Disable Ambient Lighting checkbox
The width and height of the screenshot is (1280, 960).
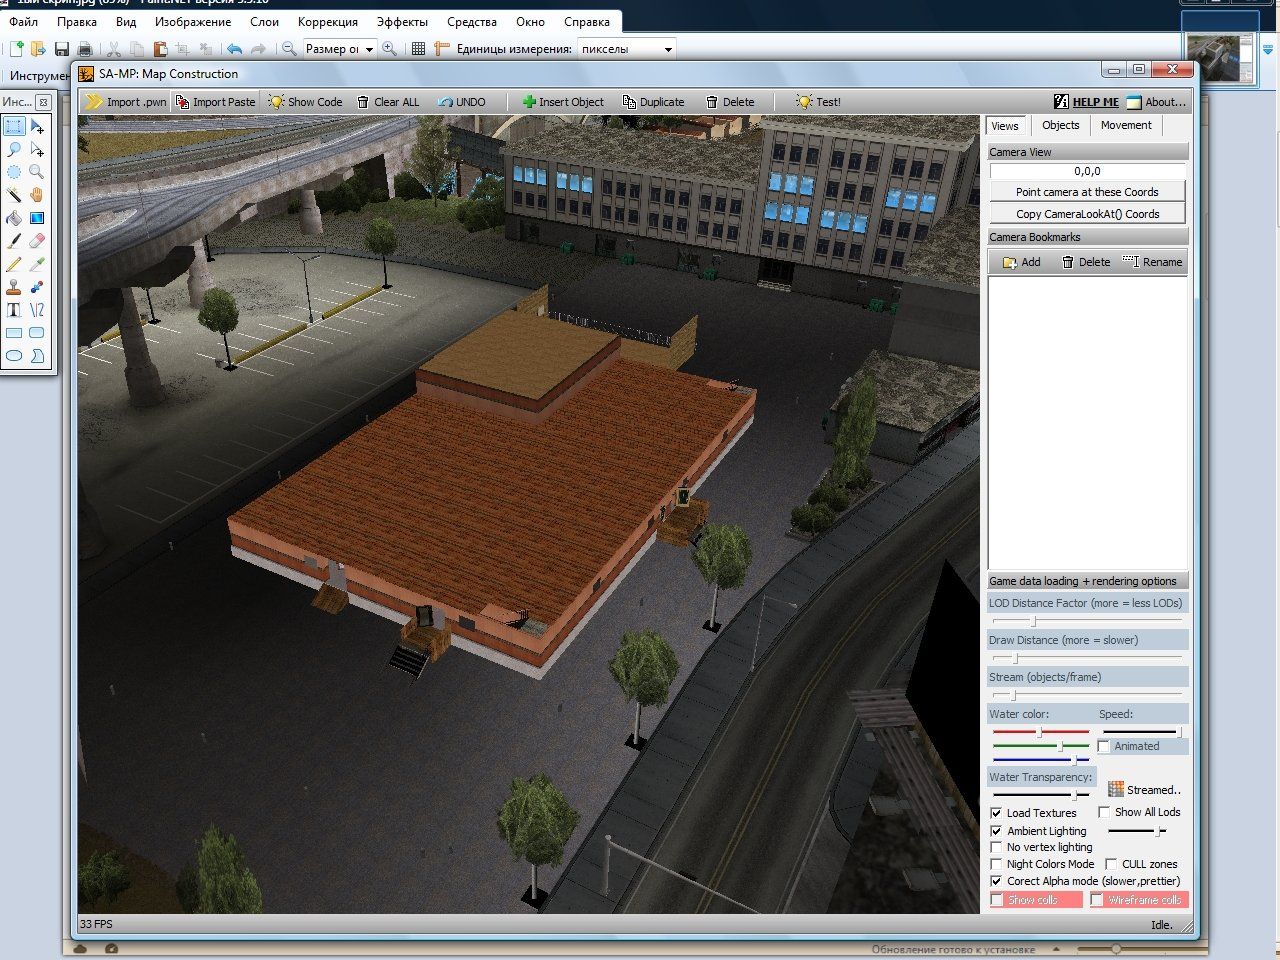click(x=996, y=831)
